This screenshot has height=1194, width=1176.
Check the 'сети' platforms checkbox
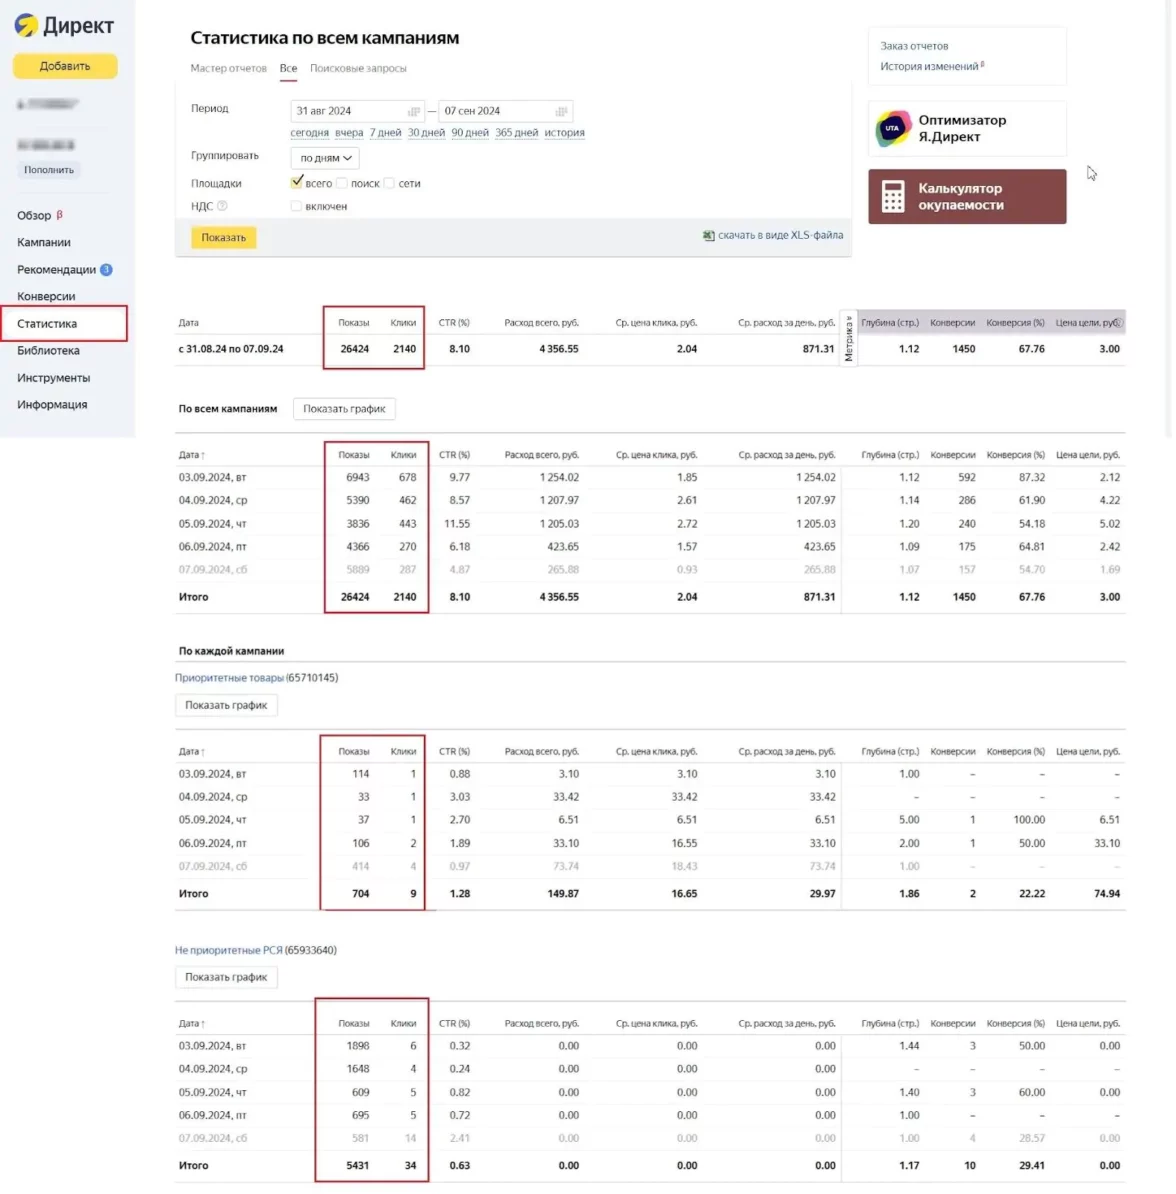pyautogui.click(x=389, y=184)
